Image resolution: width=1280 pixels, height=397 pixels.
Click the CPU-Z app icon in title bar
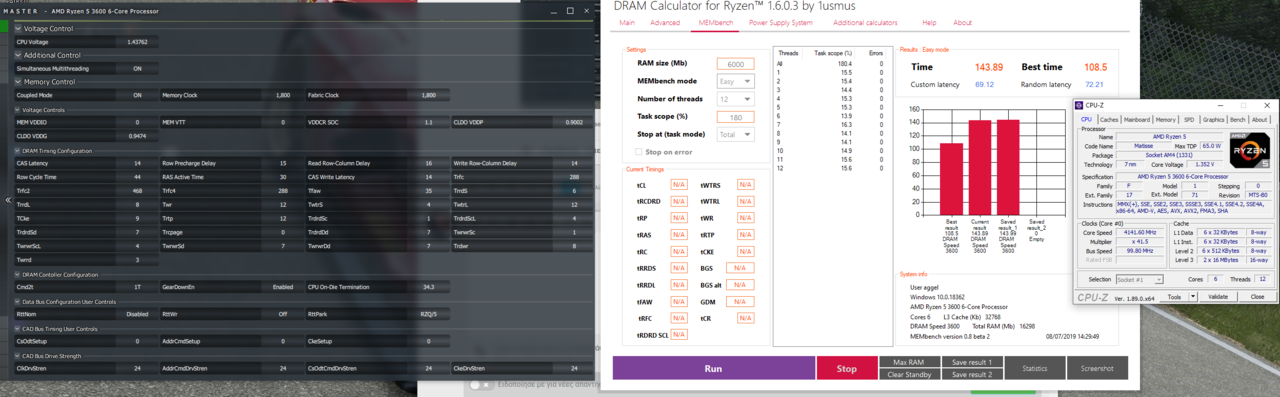tap(1079, 105)
